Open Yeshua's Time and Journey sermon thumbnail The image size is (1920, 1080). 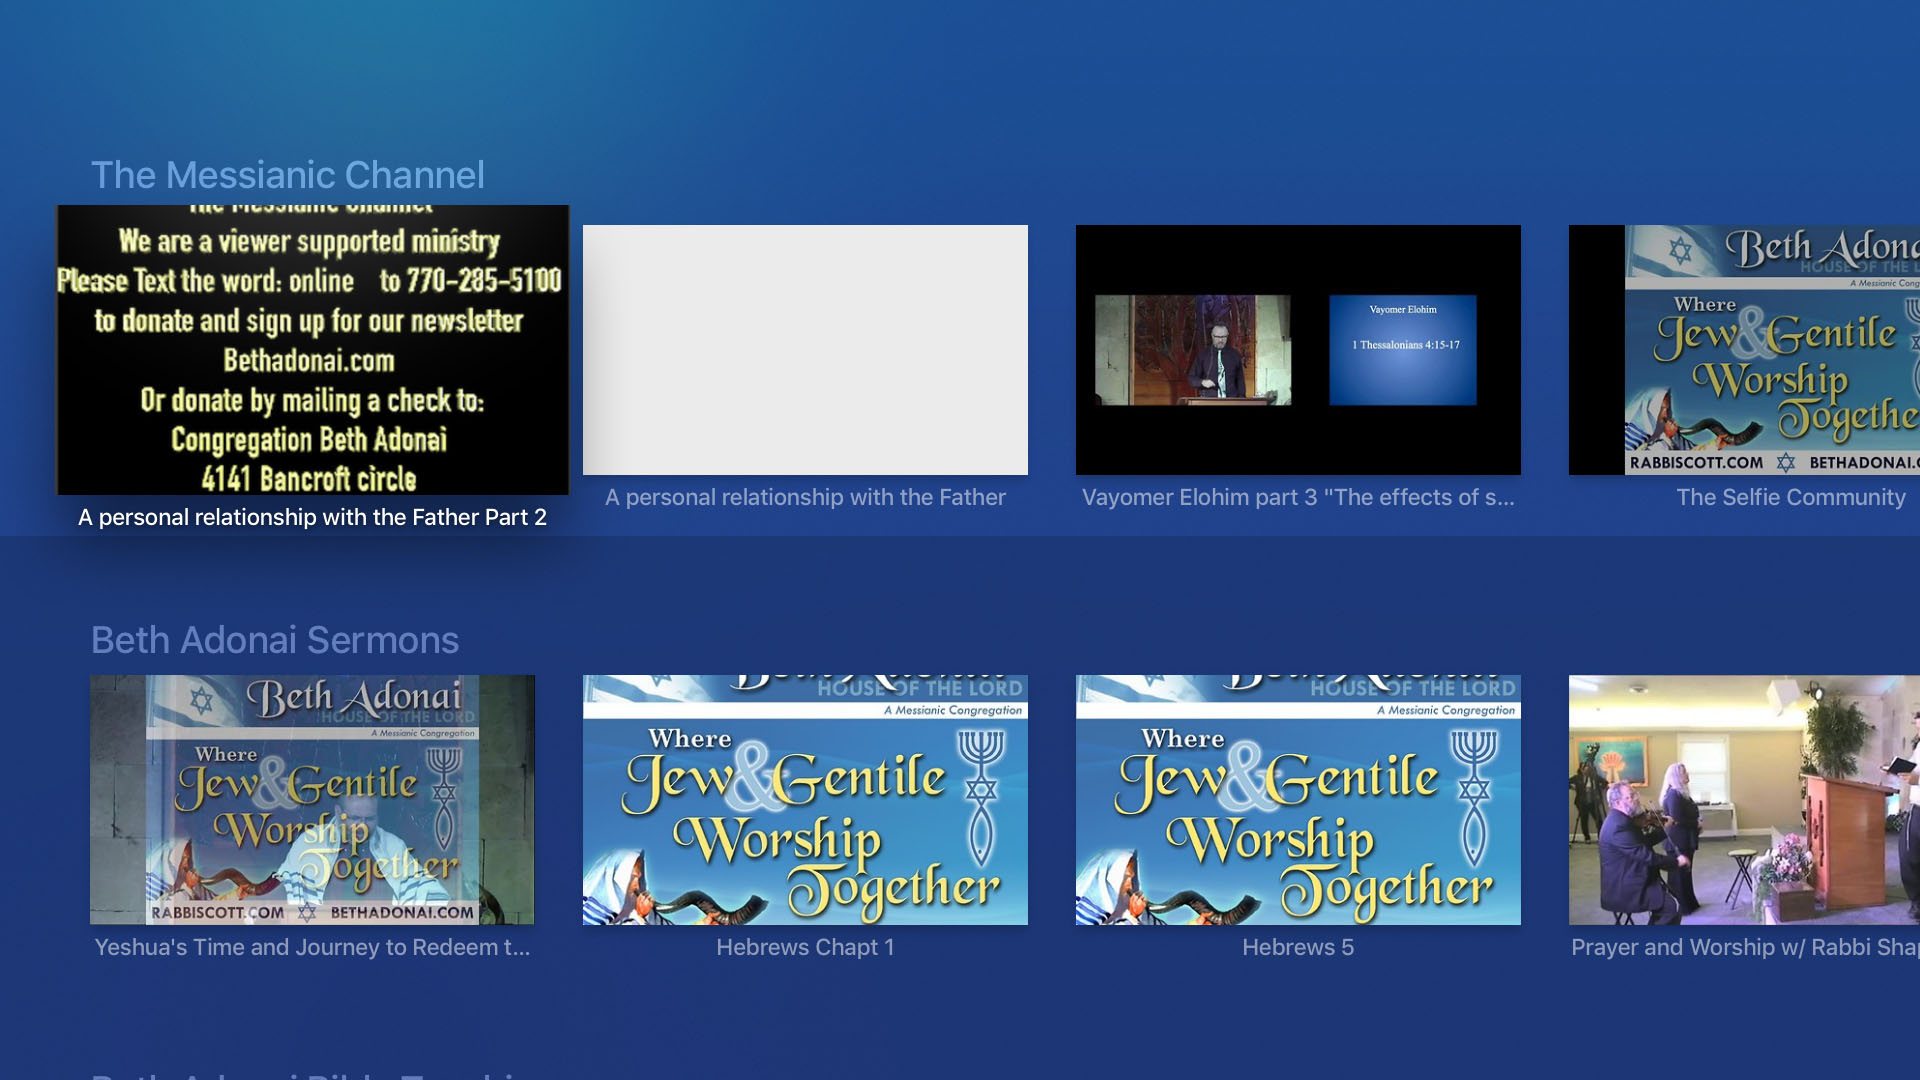tap(312, 799)
